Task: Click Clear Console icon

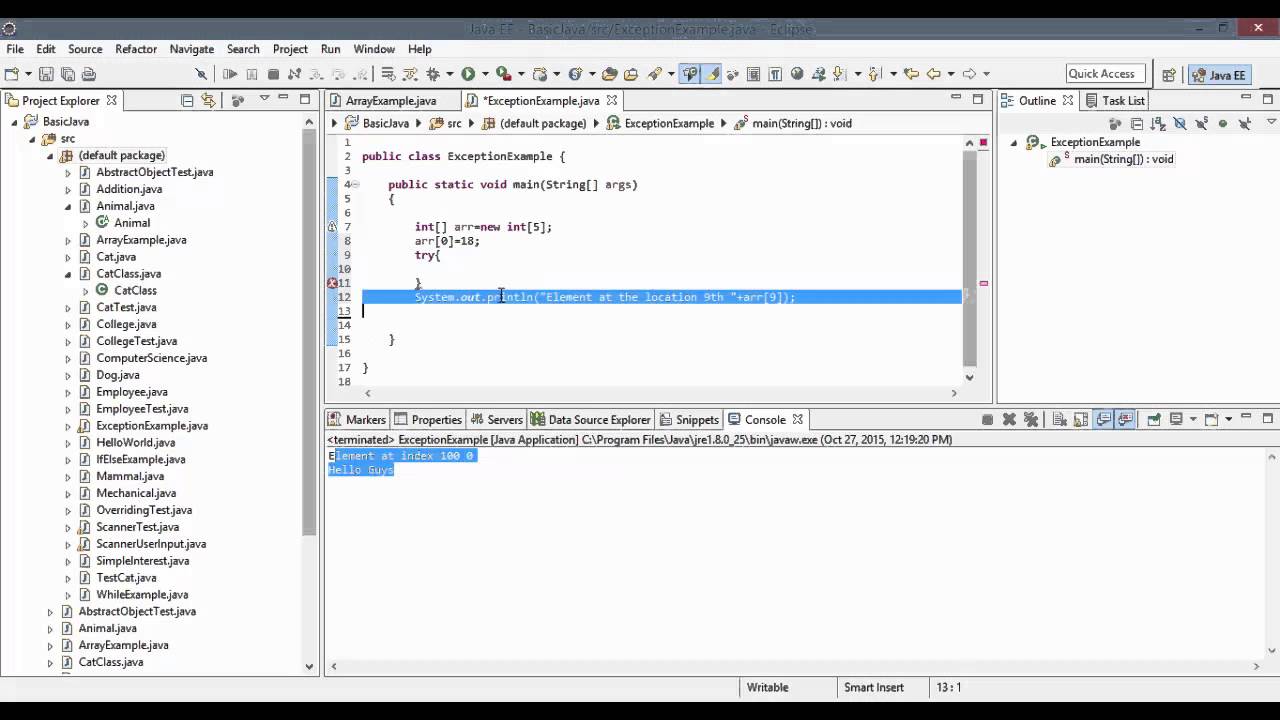Action: click(1059, 420)
